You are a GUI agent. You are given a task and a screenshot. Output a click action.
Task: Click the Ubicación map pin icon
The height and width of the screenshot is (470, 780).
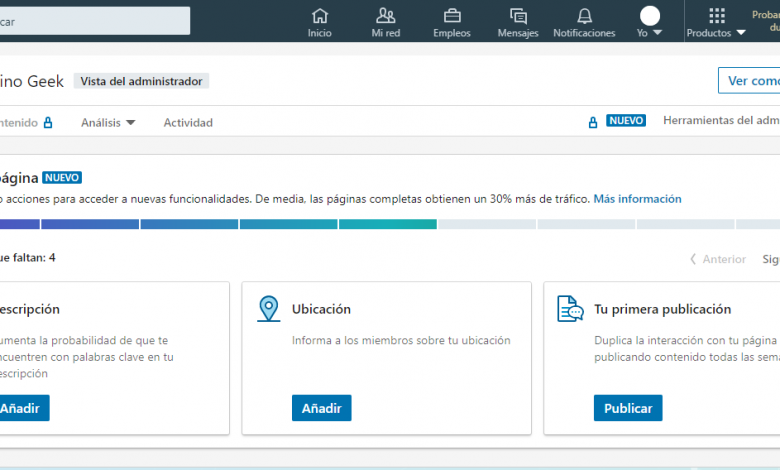(x=269, y=309)
